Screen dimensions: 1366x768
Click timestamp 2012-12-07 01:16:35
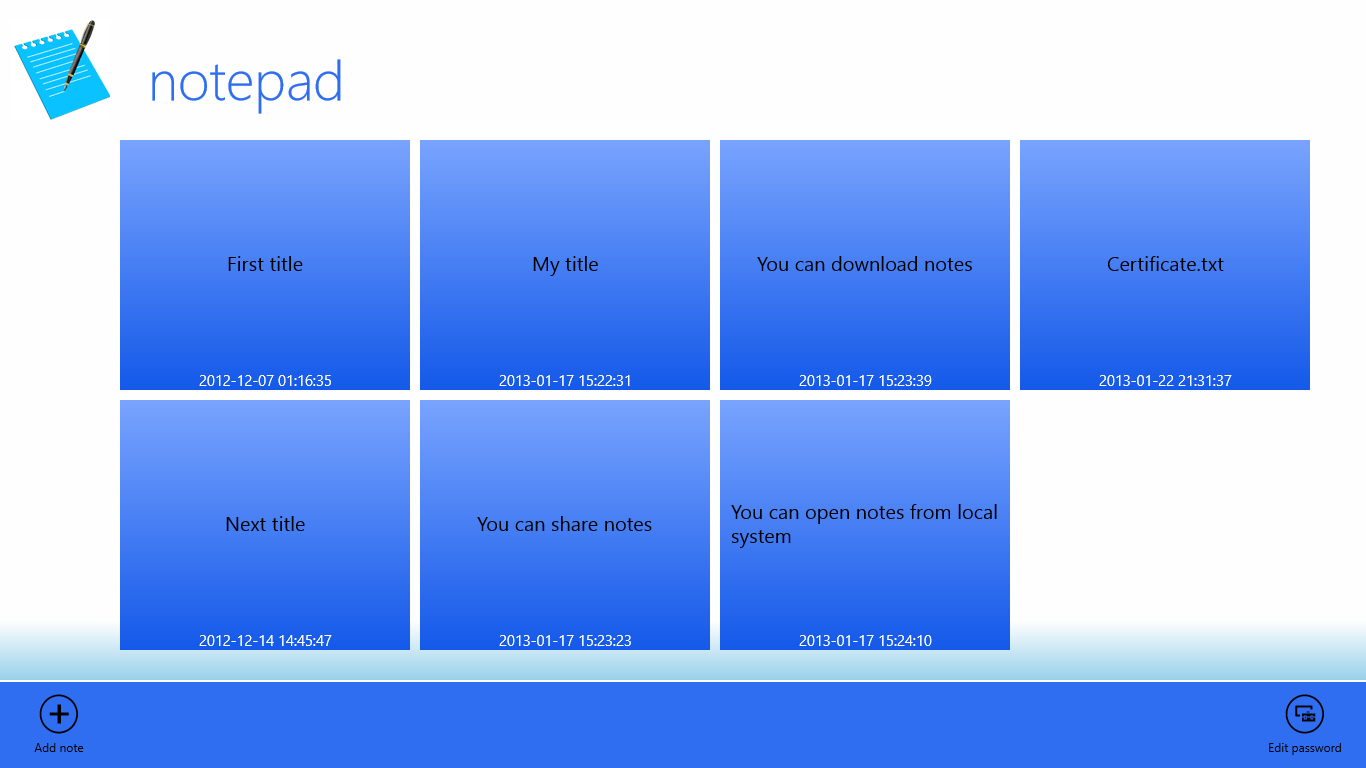coord(265,381)
